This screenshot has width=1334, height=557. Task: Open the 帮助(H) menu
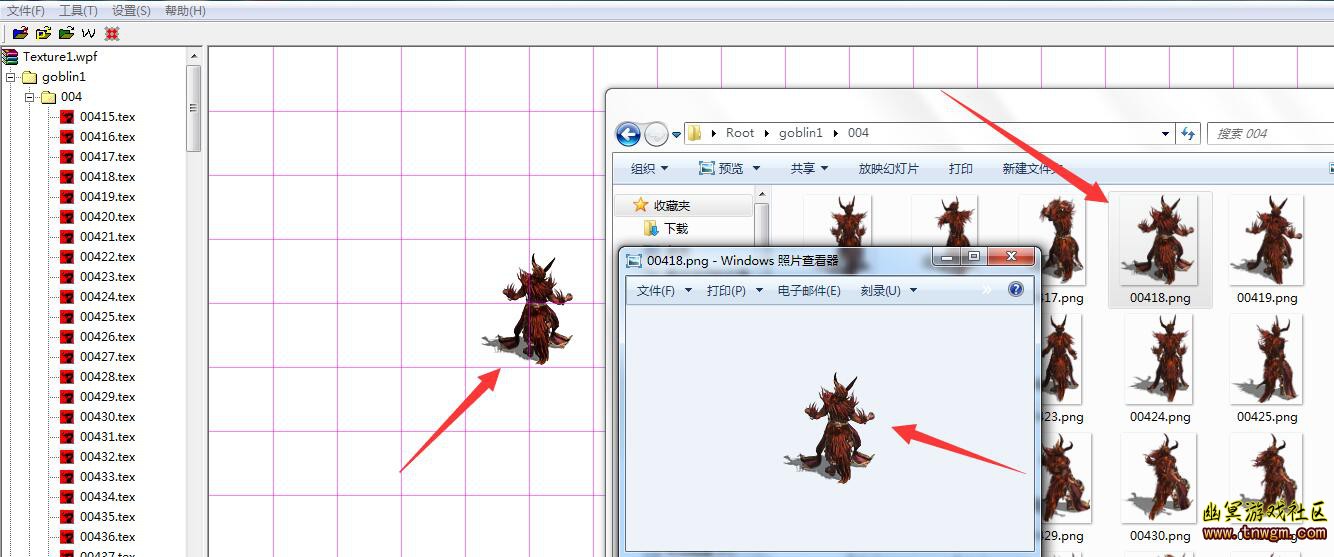point(185,10)
